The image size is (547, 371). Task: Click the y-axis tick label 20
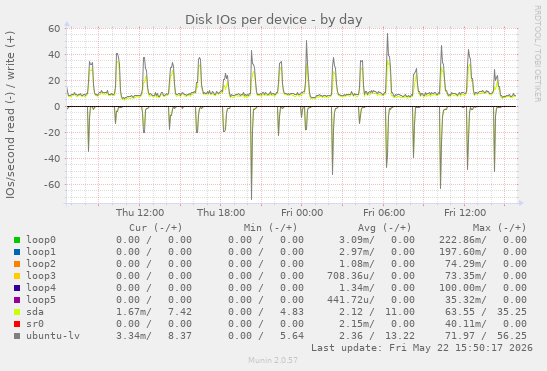pos(54,81)
